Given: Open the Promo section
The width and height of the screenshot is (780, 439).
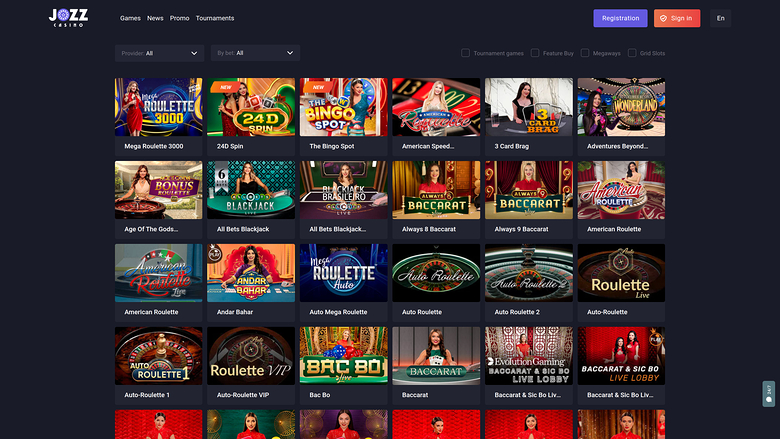Looking at the screenshot, I should pyautogui.click(x=180, y=18).
